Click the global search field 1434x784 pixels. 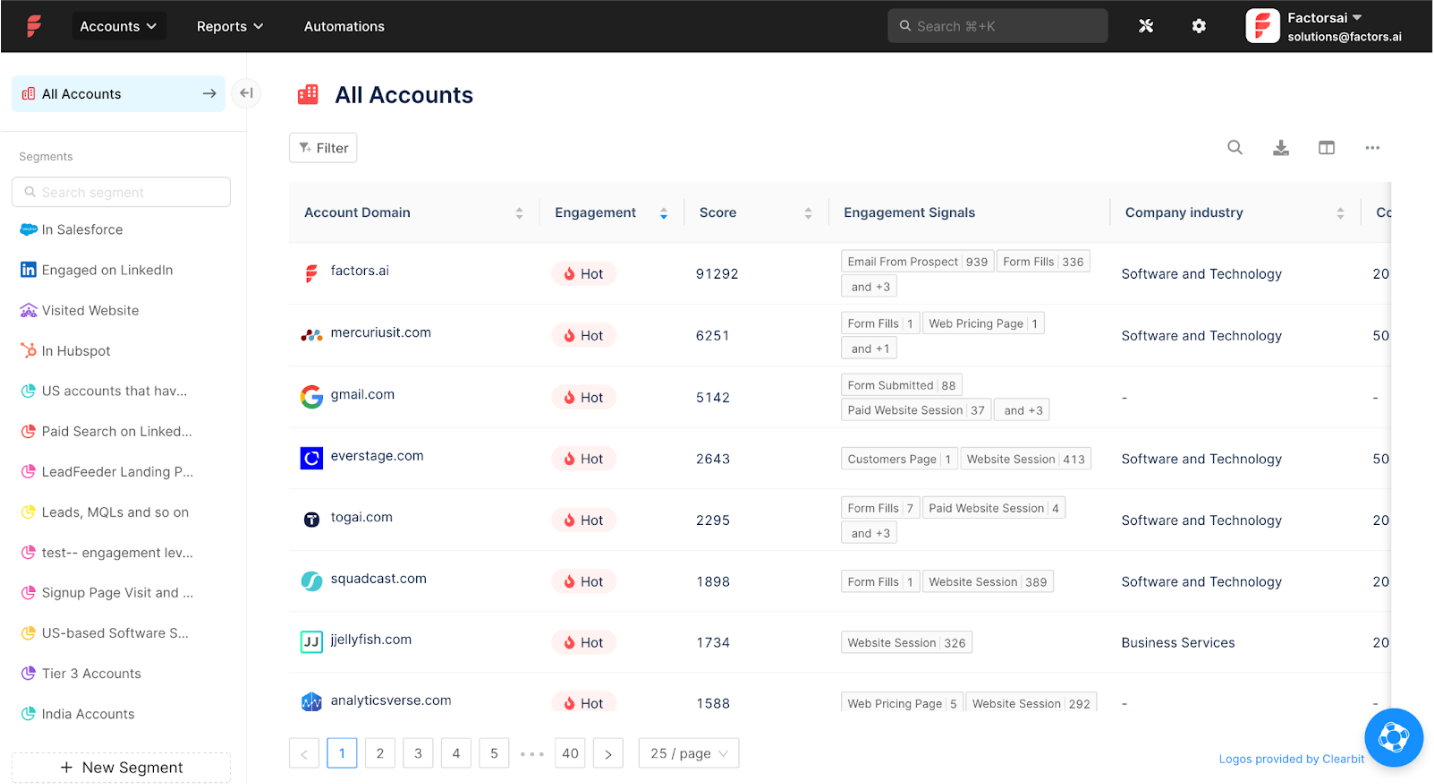click(996, 25)
